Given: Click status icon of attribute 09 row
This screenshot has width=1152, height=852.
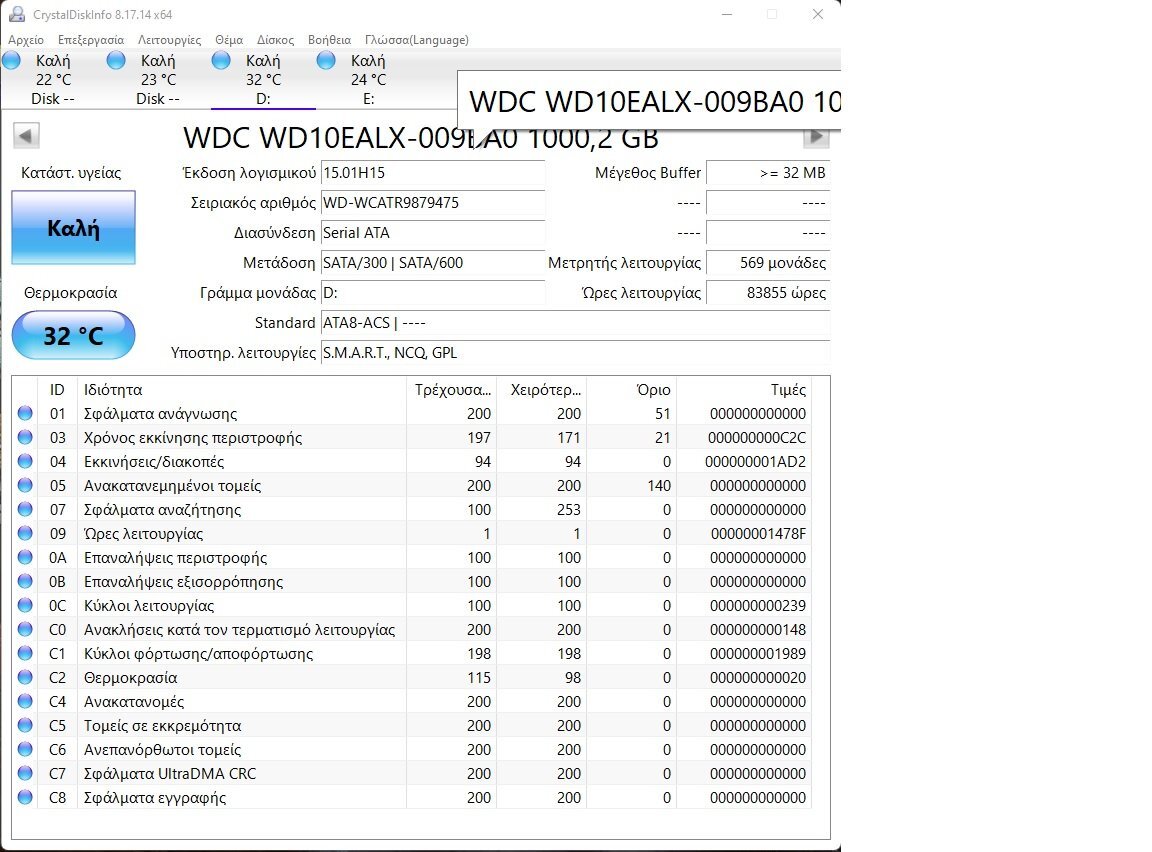Looking at the screenshot, I should 25,534.
